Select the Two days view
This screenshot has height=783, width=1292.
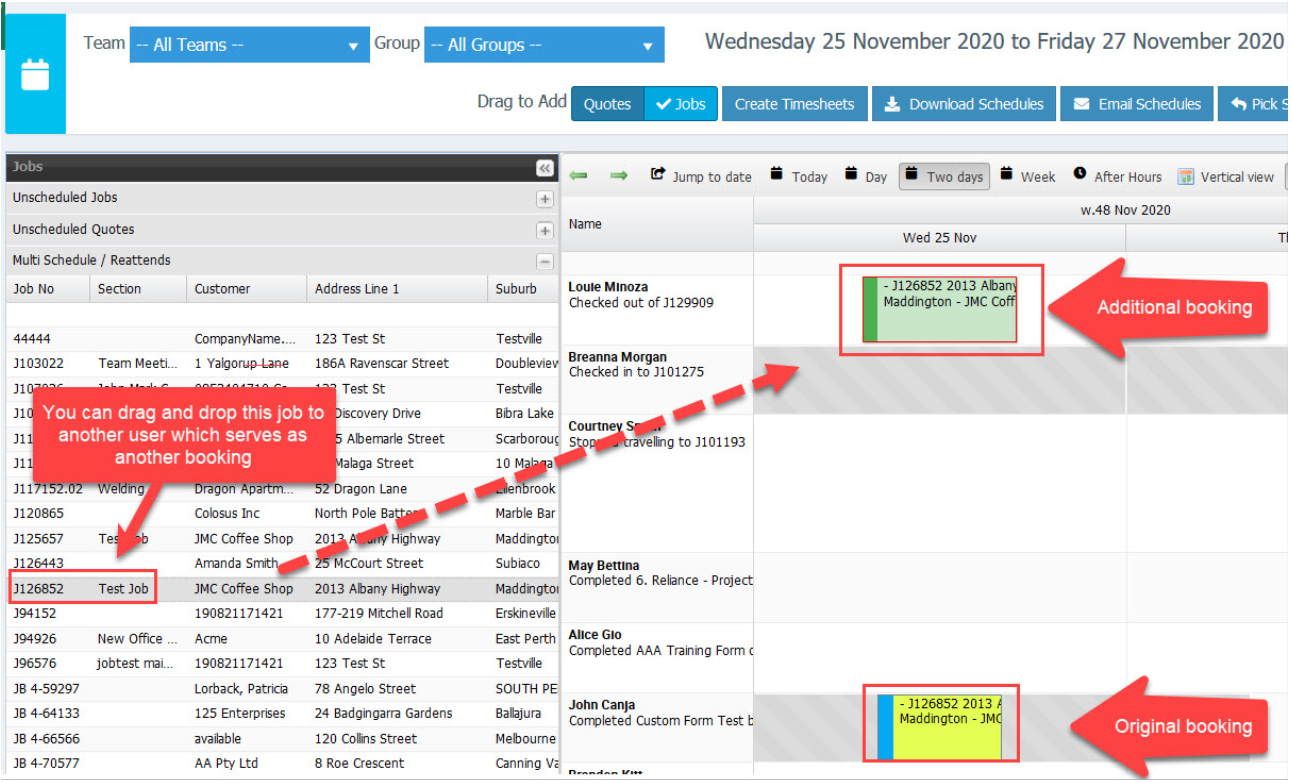[944, 177]
